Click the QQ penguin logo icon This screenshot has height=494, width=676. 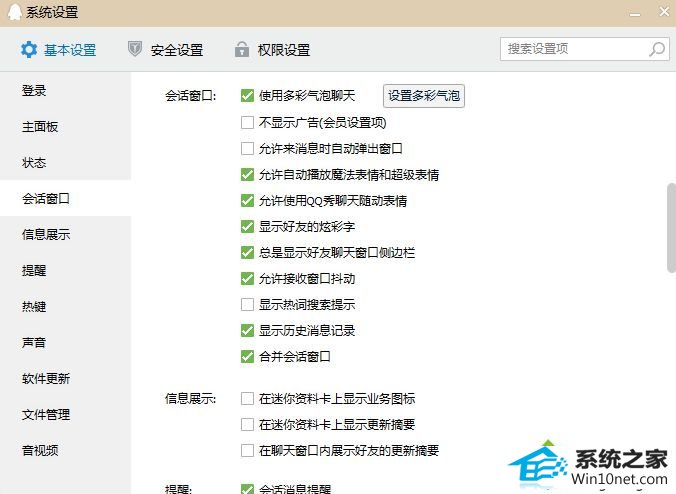coord(14,12)
